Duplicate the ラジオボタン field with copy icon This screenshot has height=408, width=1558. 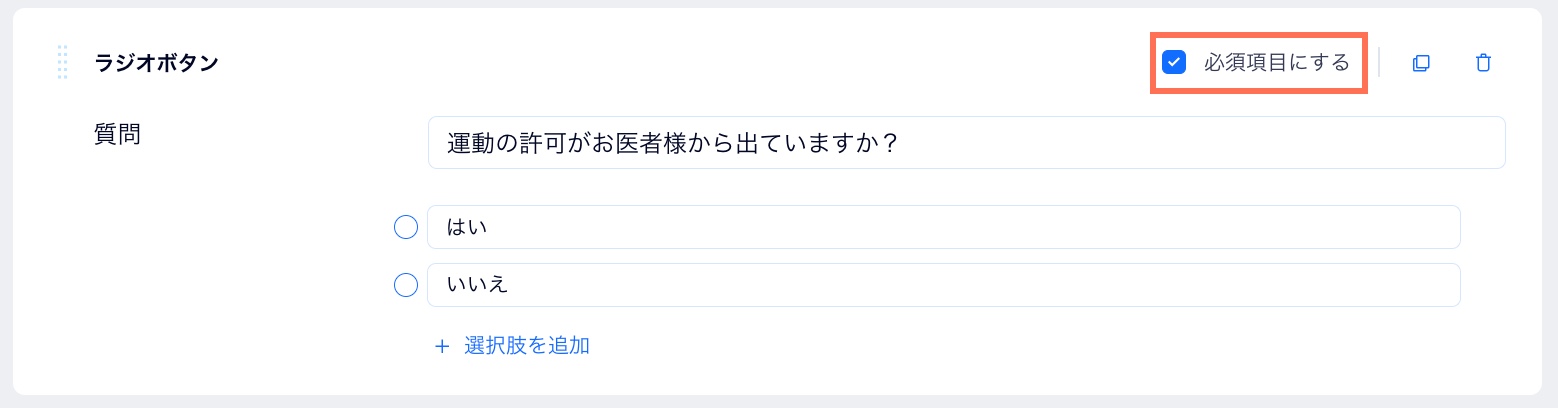[x=1420, y=63]
